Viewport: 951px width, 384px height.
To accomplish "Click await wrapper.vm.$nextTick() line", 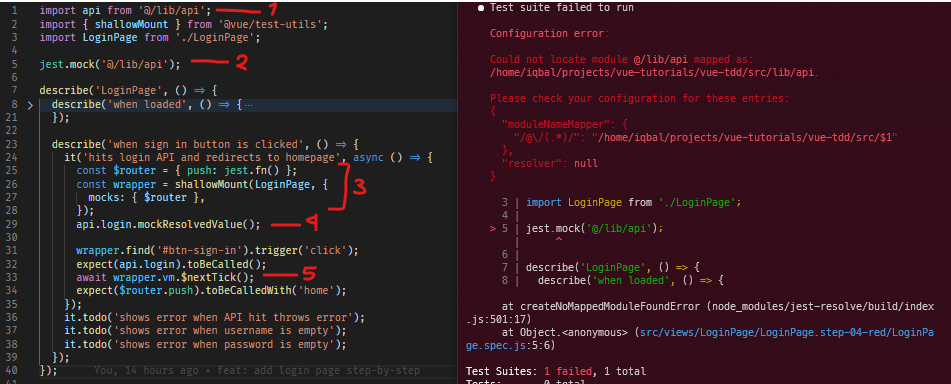I will tap(165, 277).
